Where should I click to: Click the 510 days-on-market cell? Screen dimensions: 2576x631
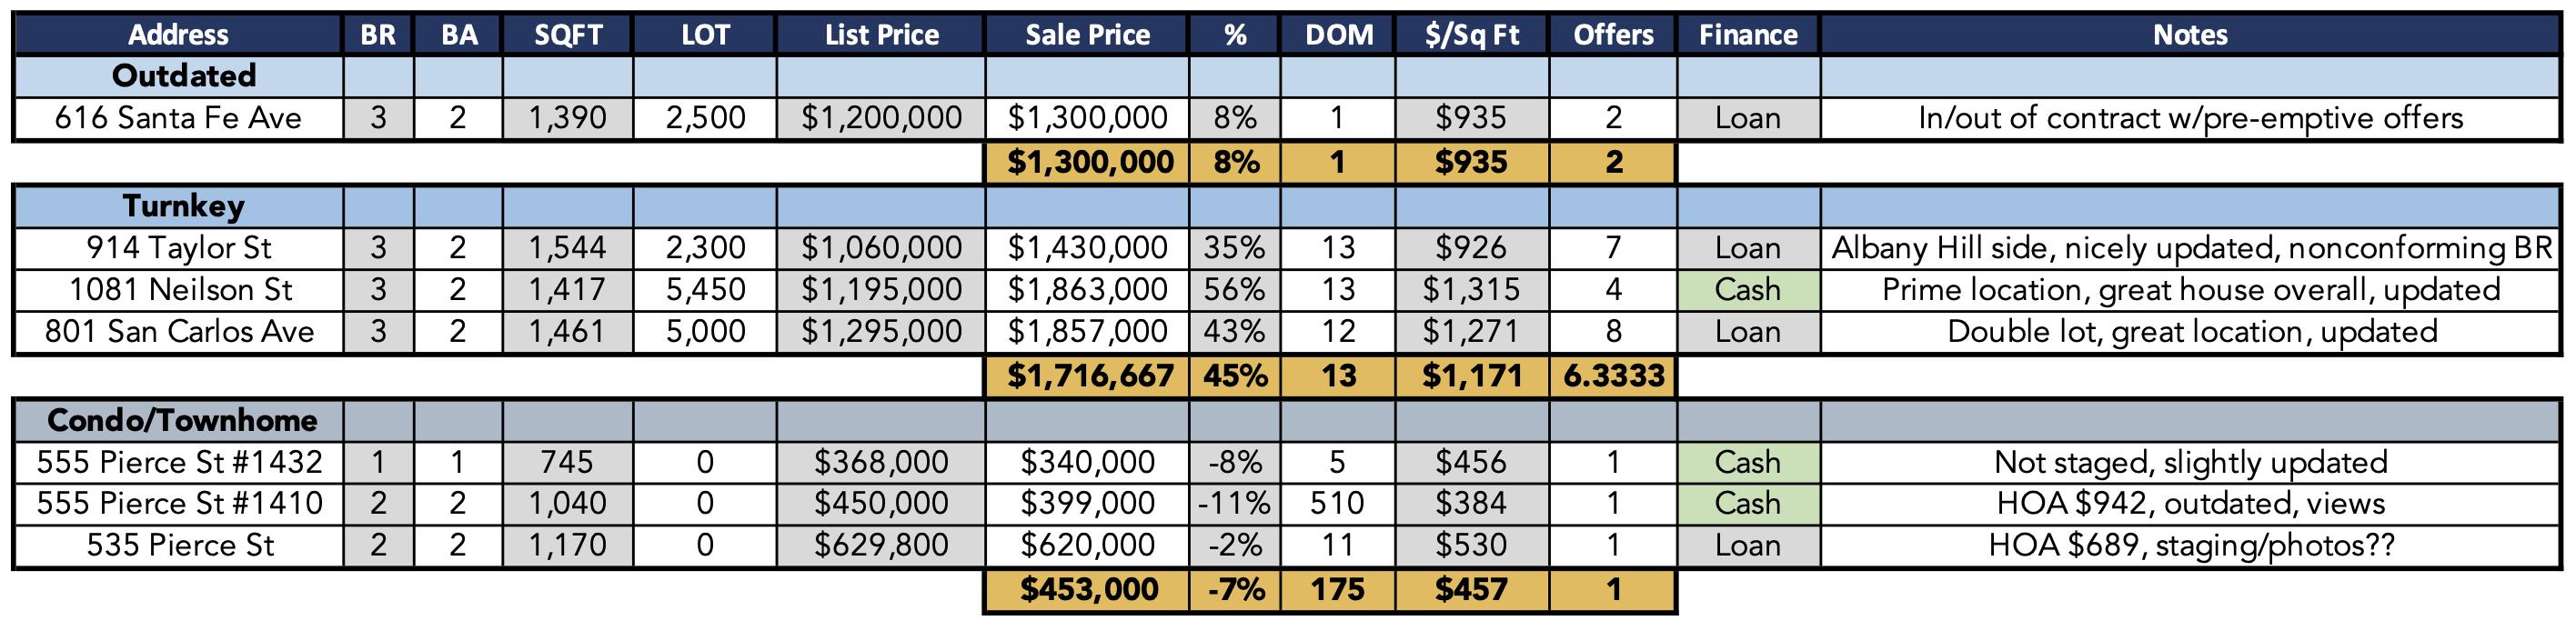[1337, 503]
